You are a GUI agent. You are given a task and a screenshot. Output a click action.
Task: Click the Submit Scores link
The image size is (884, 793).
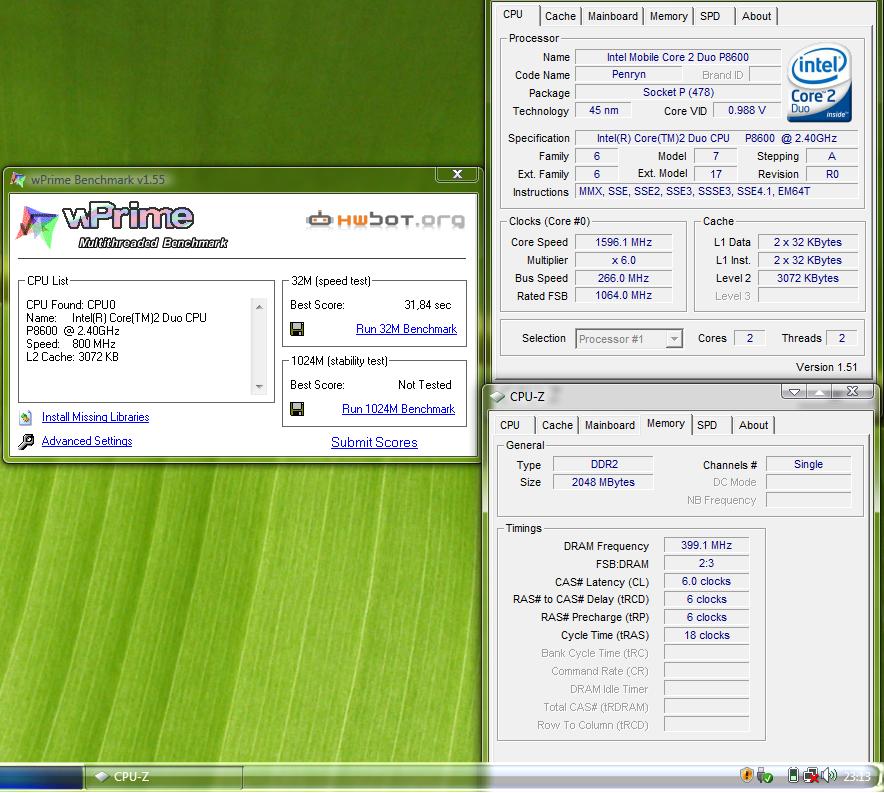coord(374,442)
